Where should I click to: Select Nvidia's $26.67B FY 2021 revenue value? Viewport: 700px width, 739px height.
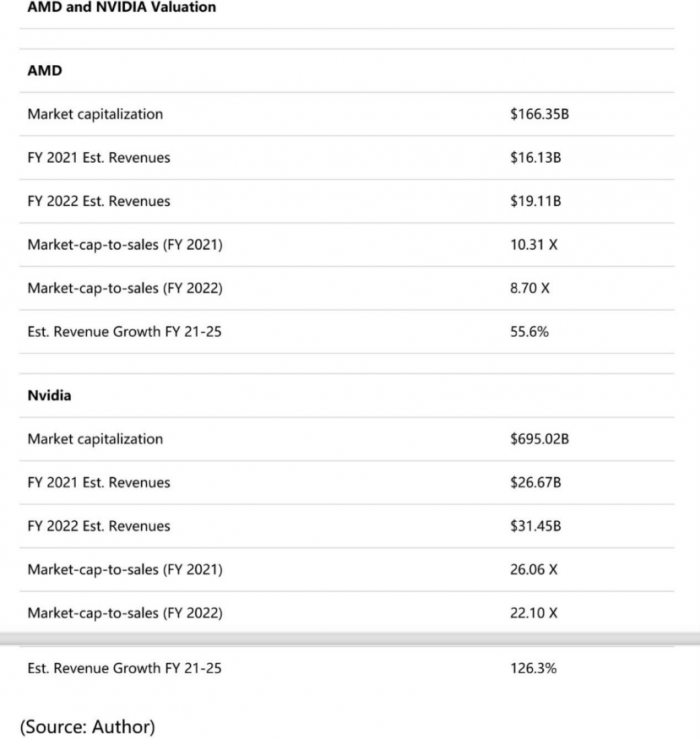535,482
